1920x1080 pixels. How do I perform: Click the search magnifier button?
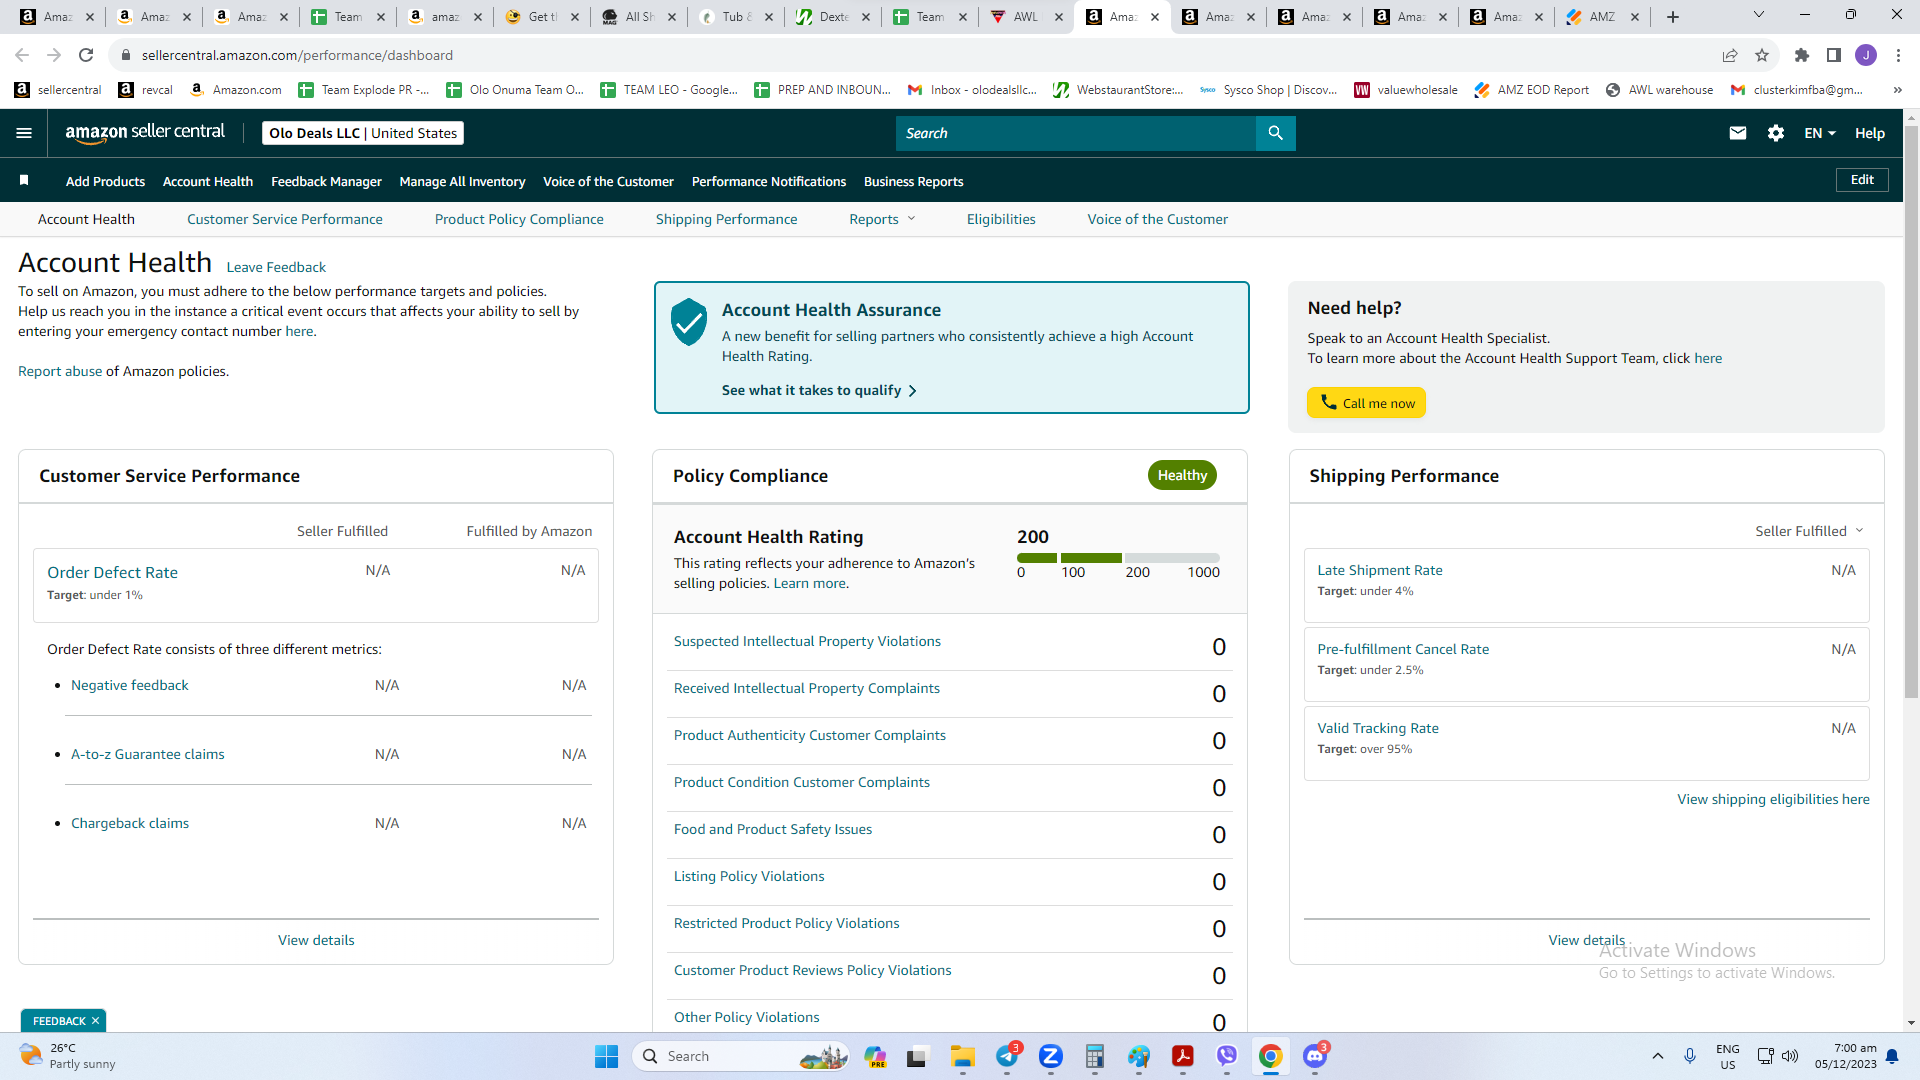pyautogui.click(x=1275, y=133)
